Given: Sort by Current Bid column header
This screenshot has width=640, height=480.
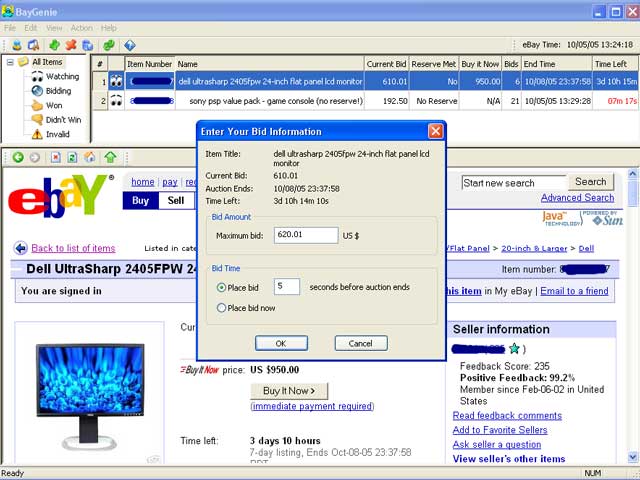Looking at the screenshot, I should pyautogui.click(x=386, y=64).
